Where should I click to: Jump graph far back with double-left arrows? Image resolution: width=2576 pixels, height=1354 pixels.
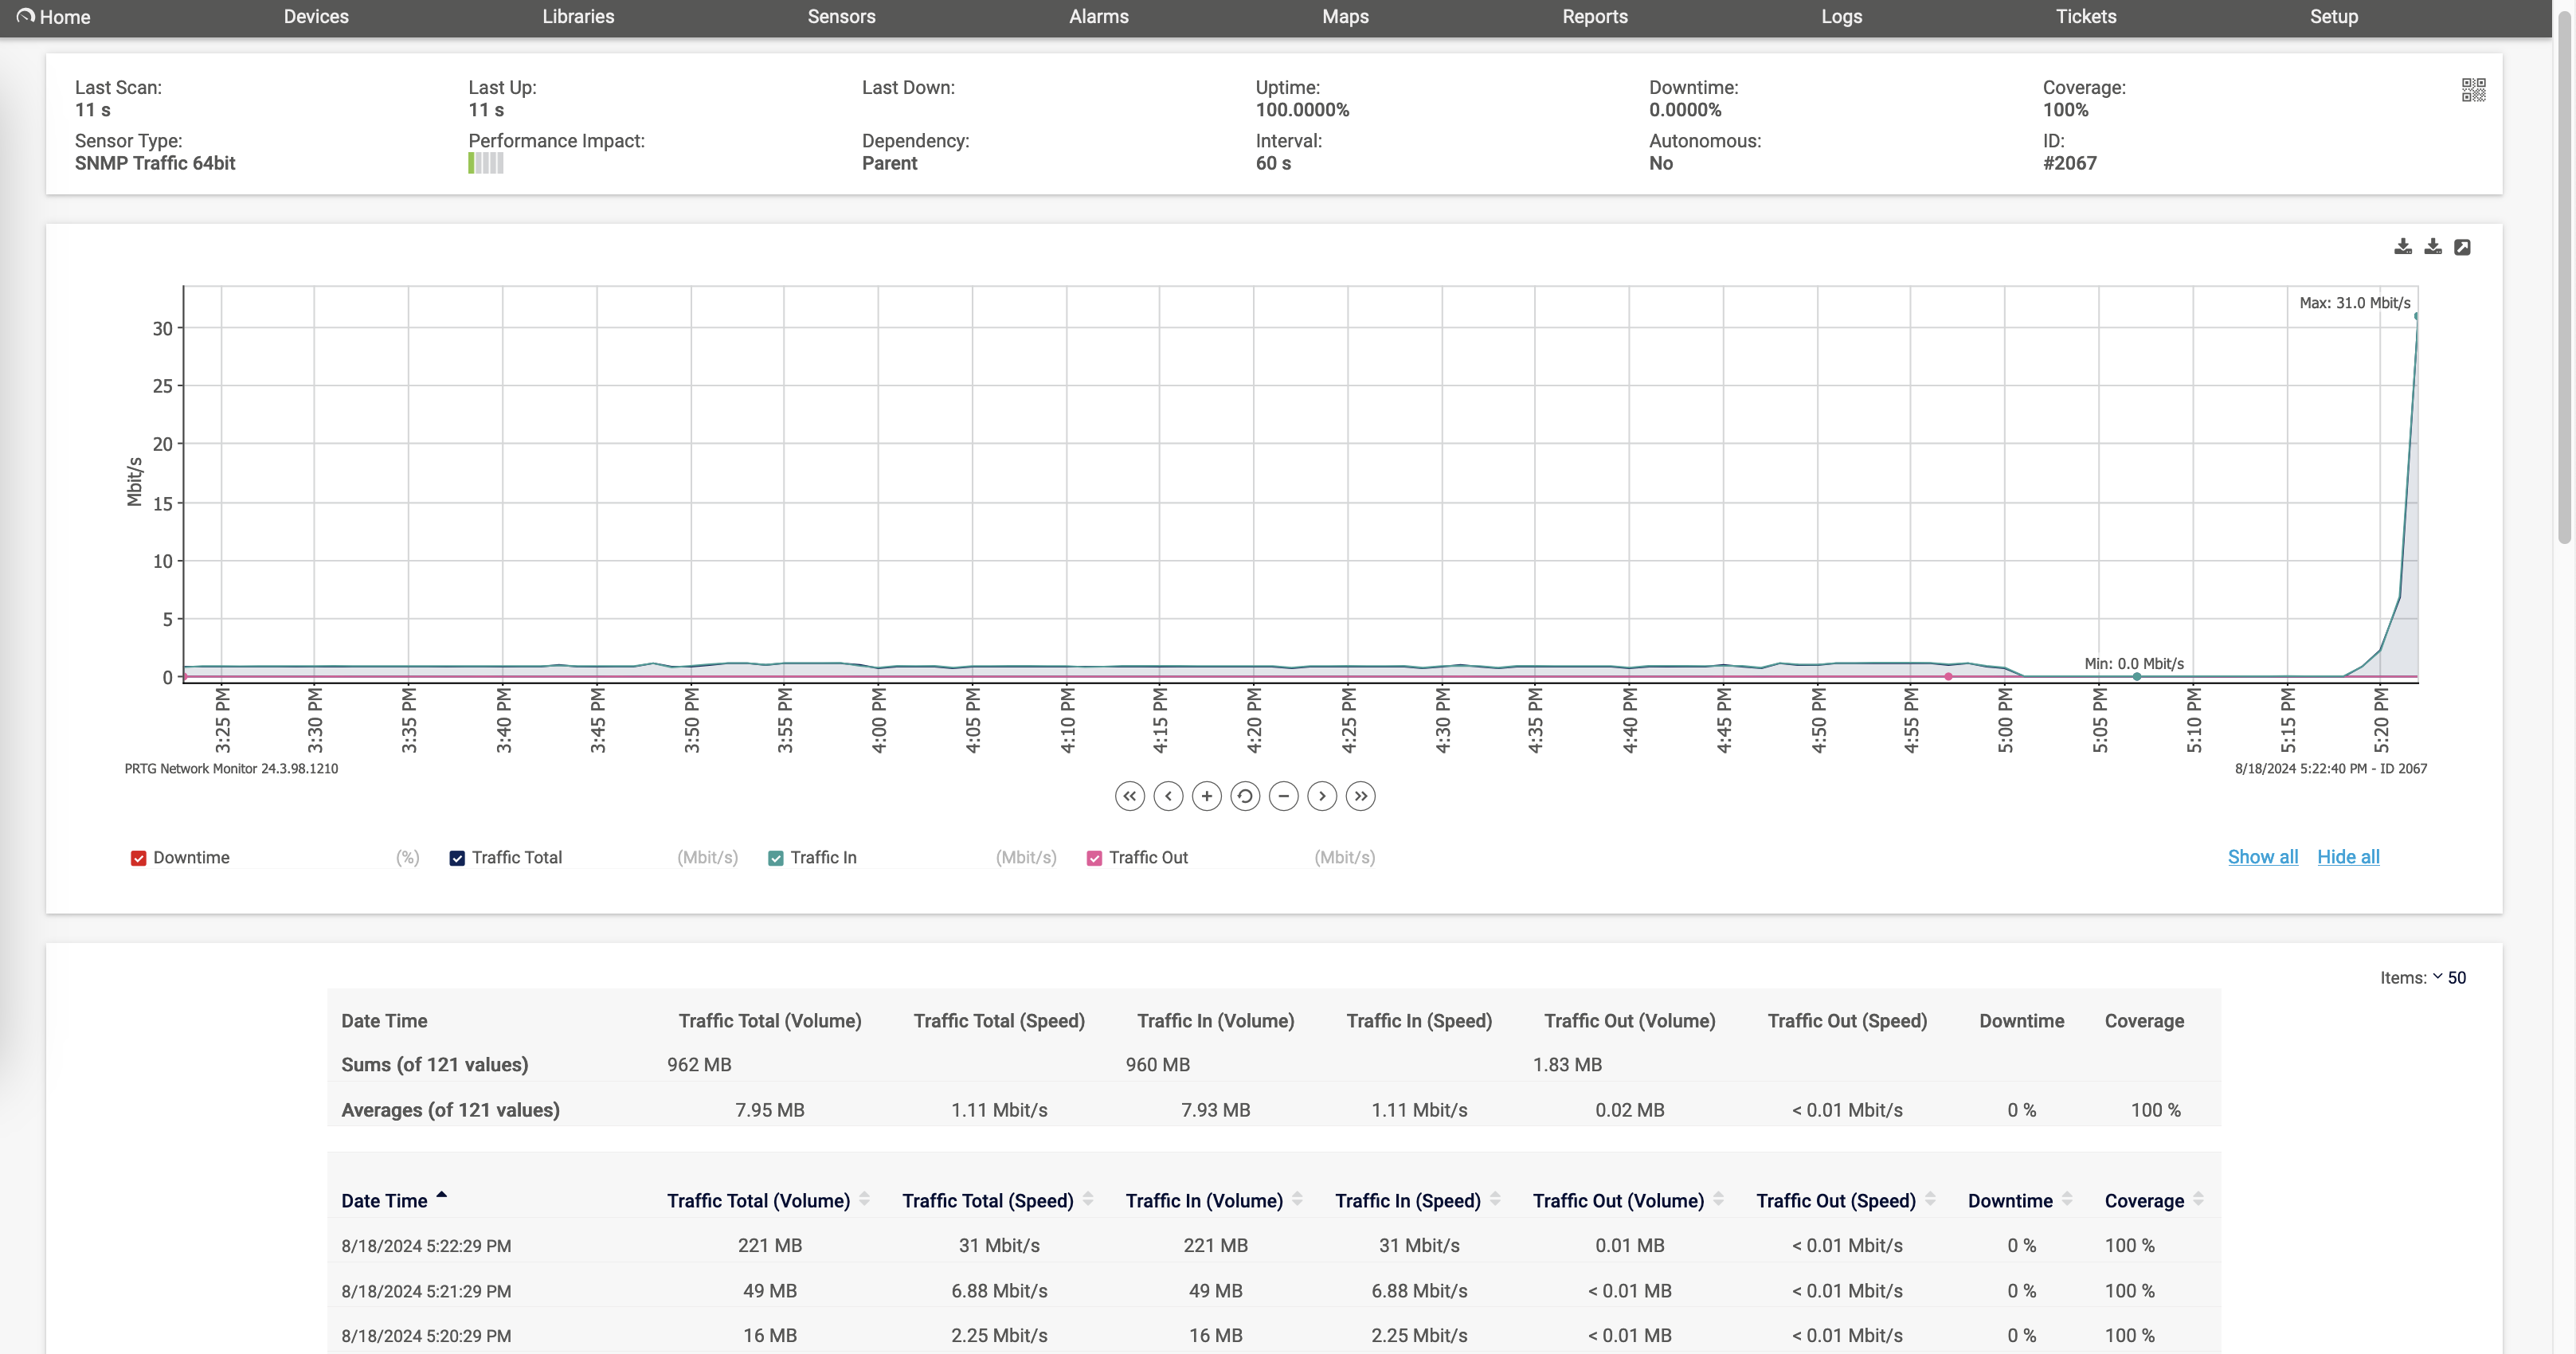coord(1130,796)
